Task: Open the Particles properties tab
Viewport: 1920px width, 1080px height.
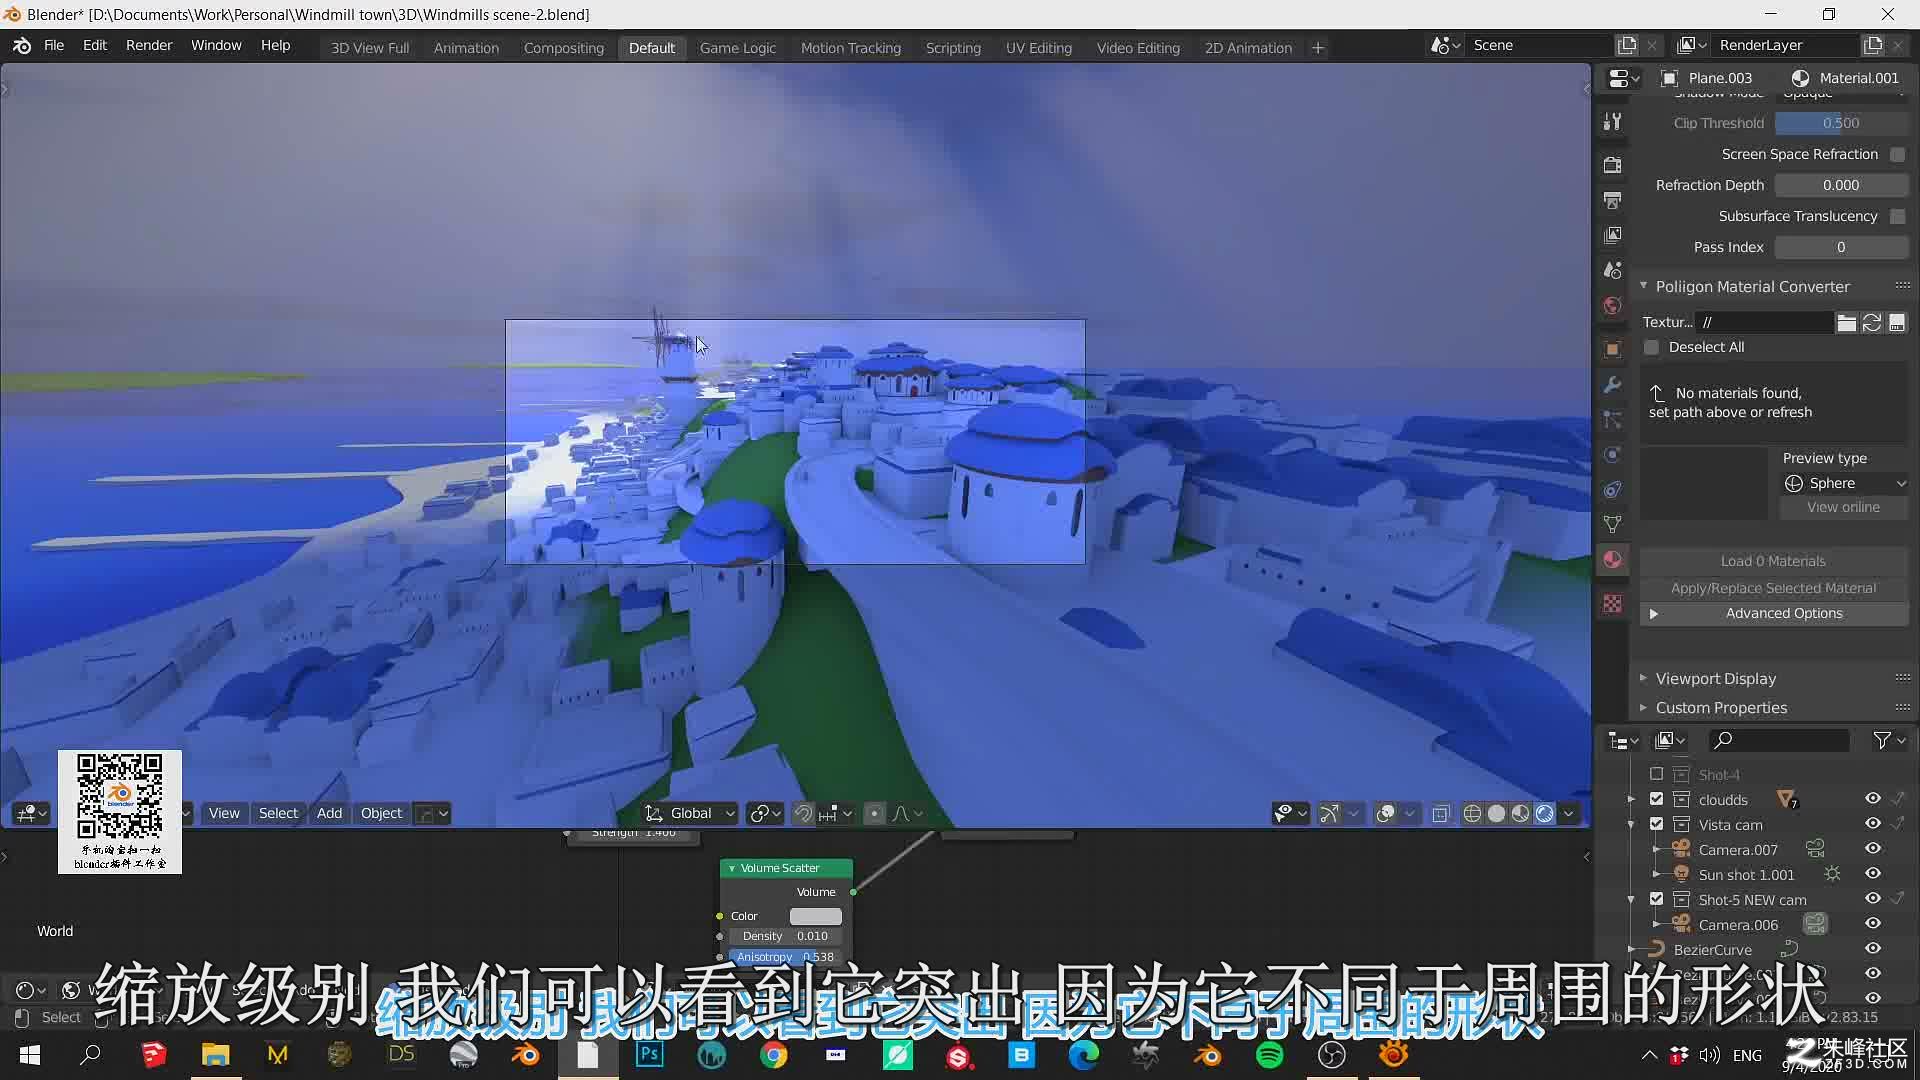Action: [1612, 420]
